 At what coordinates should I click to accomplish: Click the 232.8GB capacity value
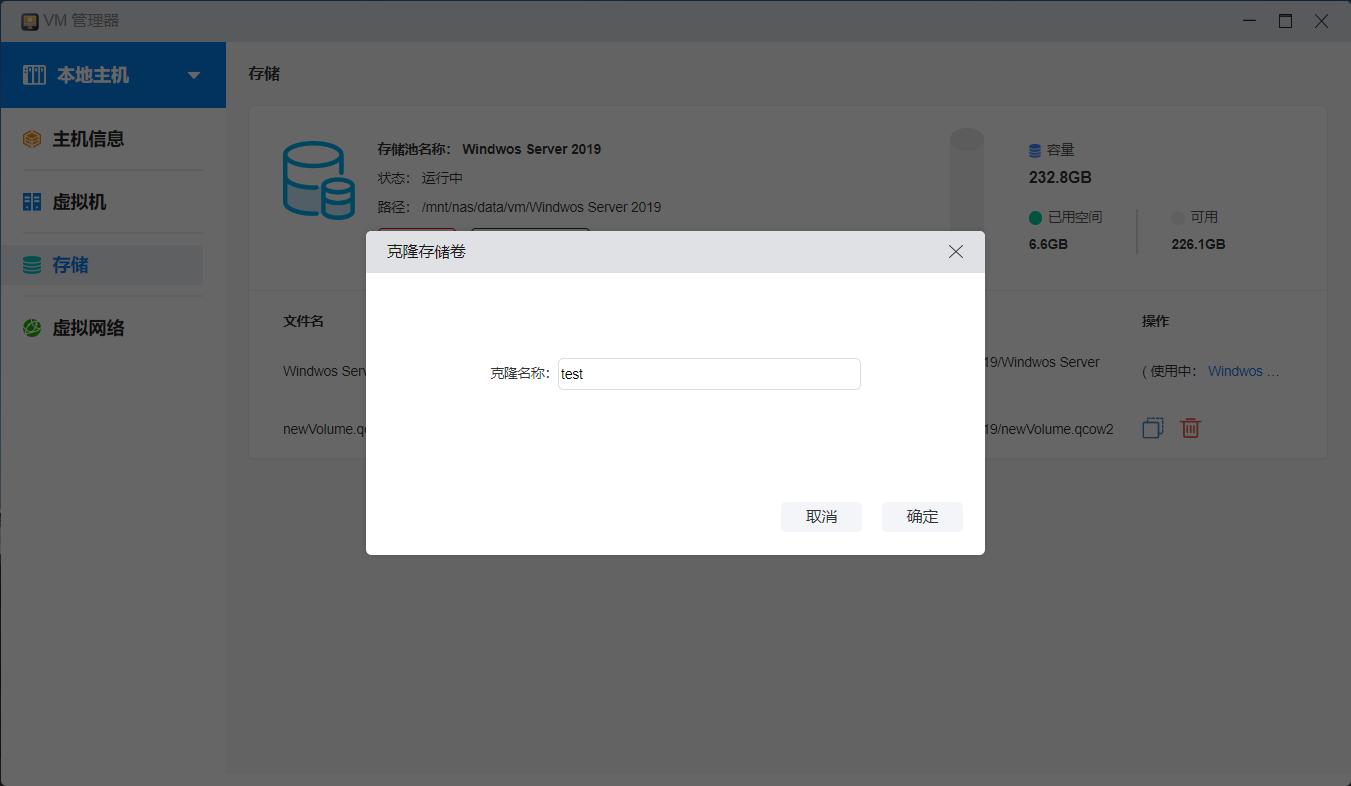pyautogui.click(x=1060, y=177)
